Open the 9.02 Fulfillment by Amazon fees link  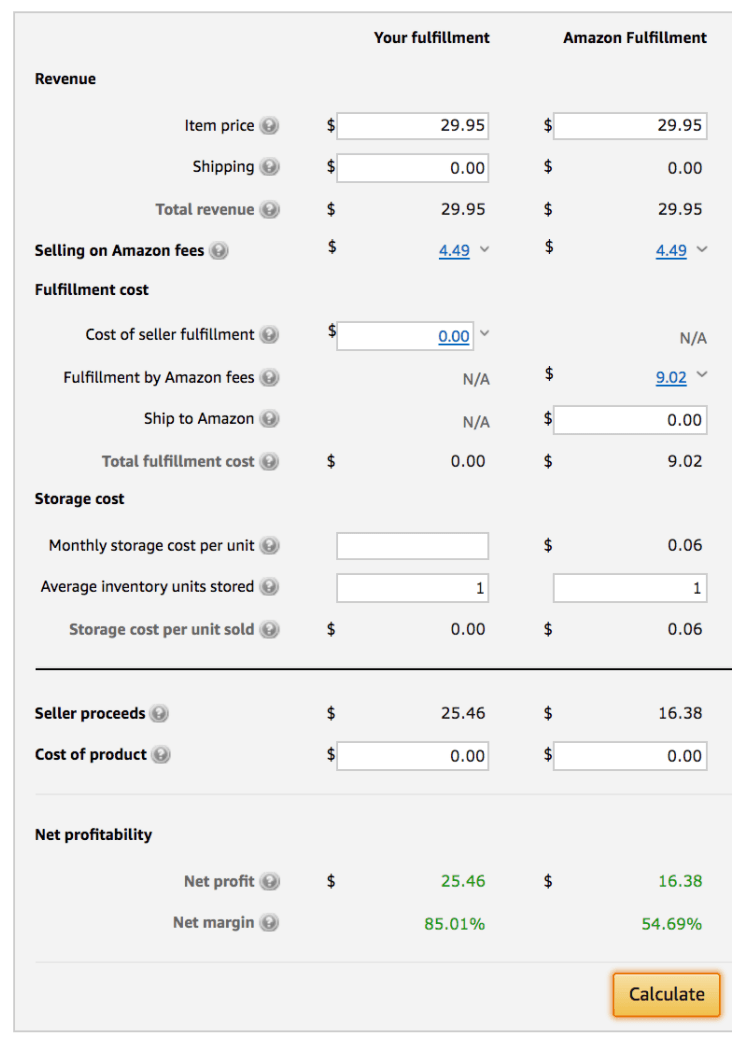(x=671, y=378)
